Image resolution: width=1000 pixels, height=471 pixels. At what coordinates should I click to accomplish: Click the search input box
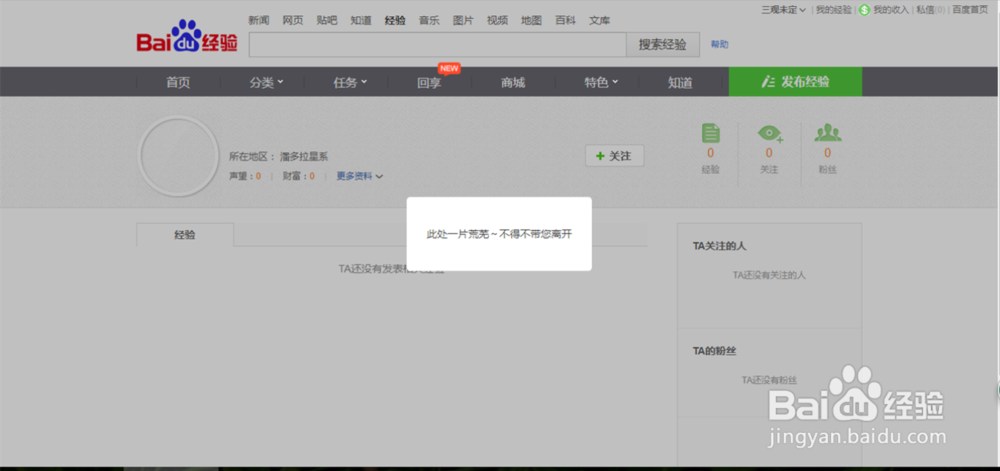pyautogui.click(x=438, y=45)
